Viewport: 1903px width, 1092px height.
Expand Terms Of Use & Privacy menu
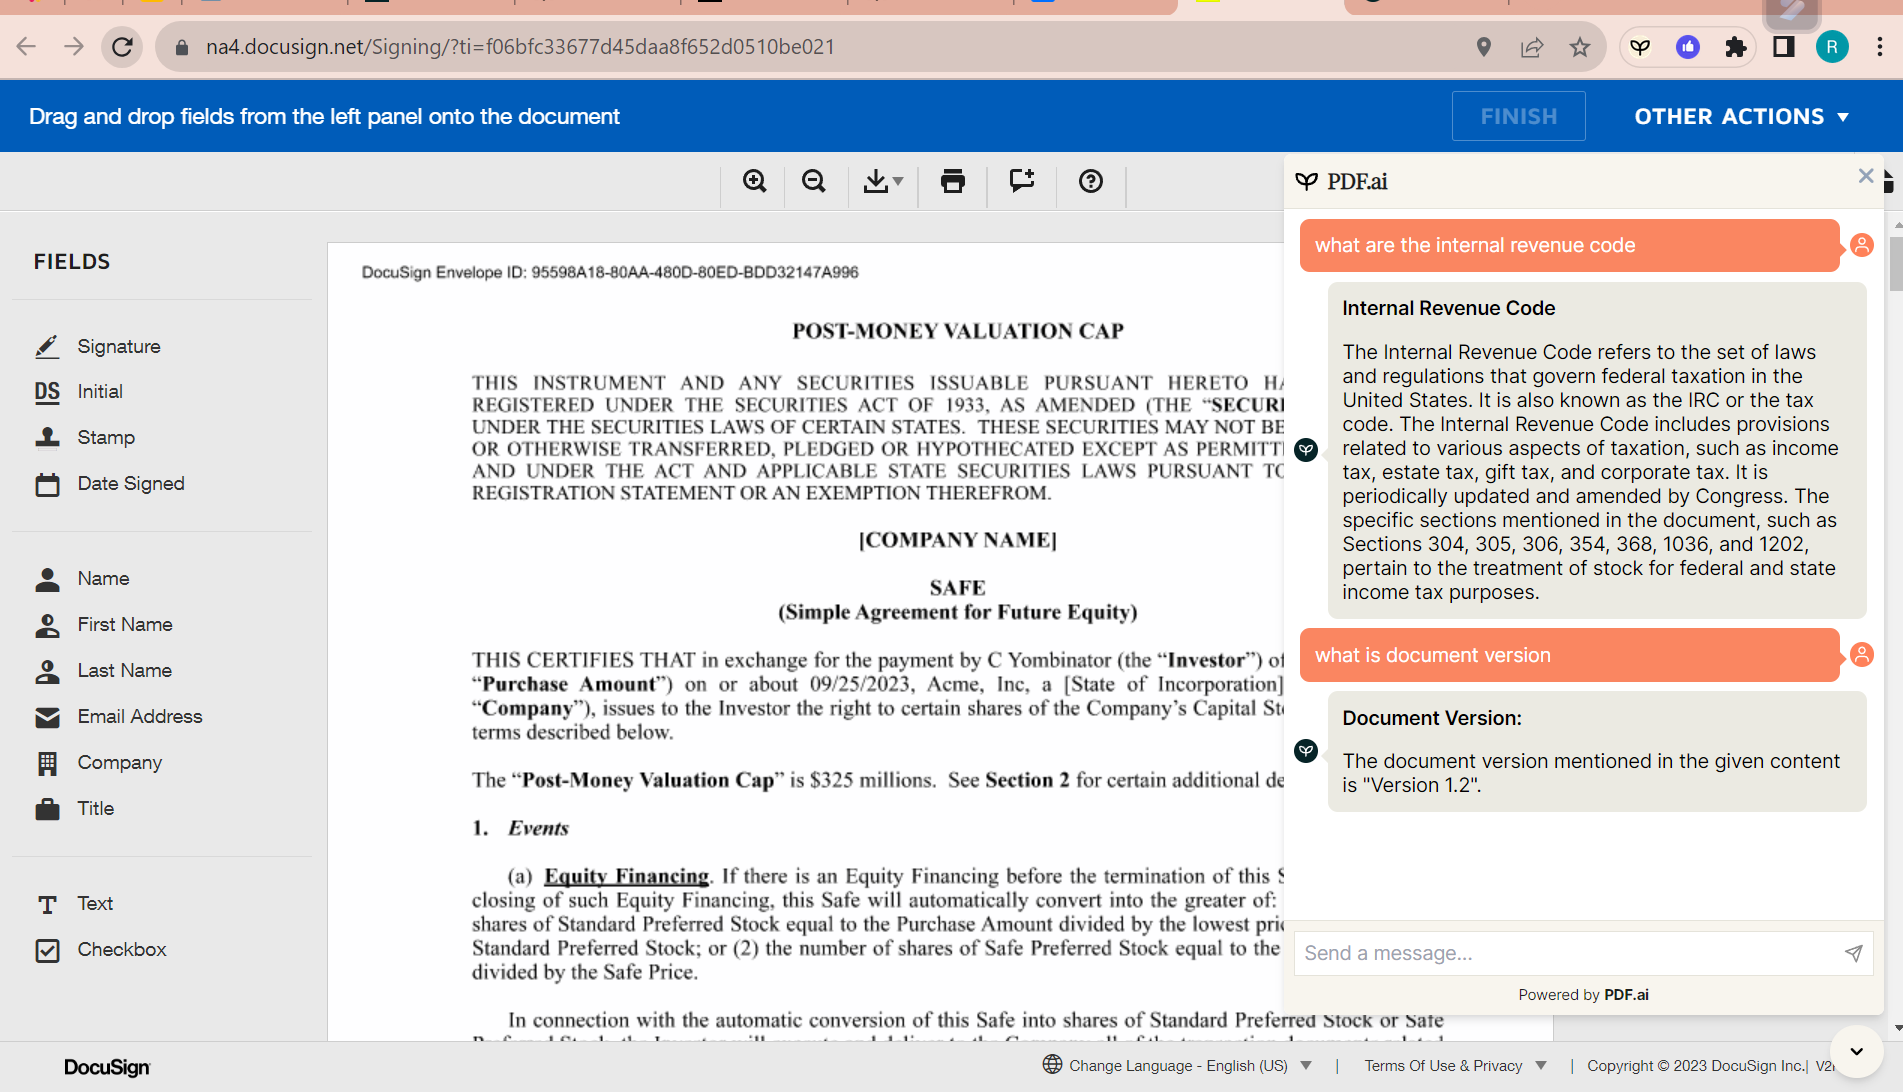coord(1455,1065)
